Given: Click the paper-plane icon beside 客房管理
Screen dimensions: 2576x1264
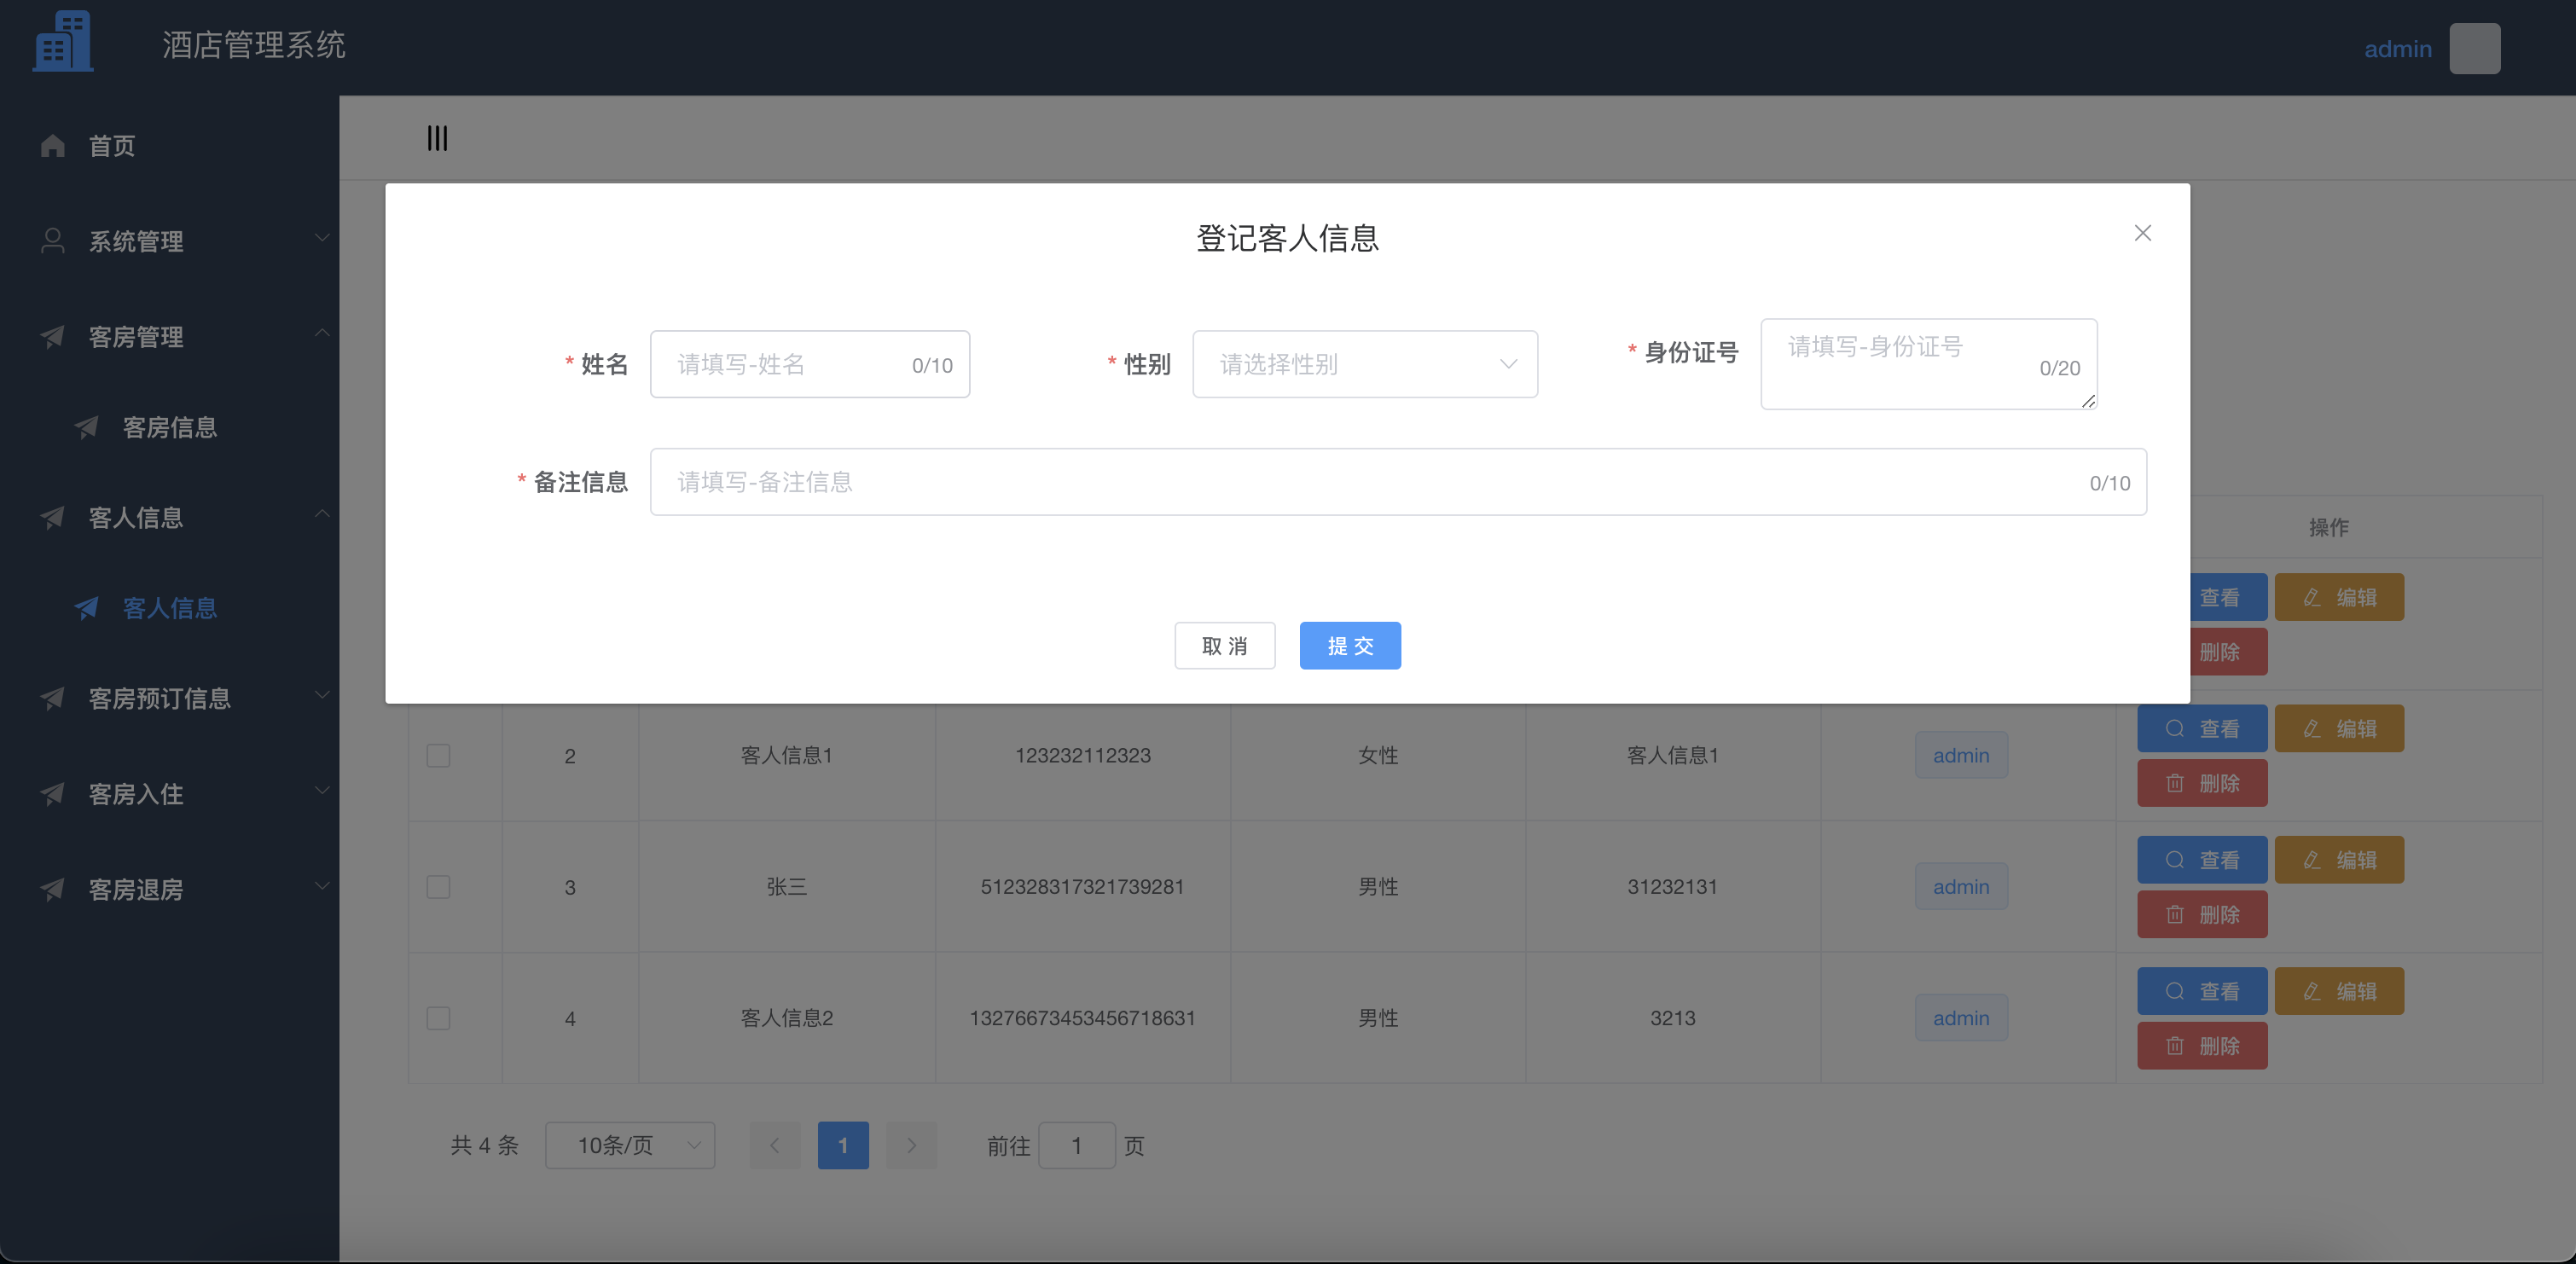Looking at the screenshot, I should coord(53,336).
